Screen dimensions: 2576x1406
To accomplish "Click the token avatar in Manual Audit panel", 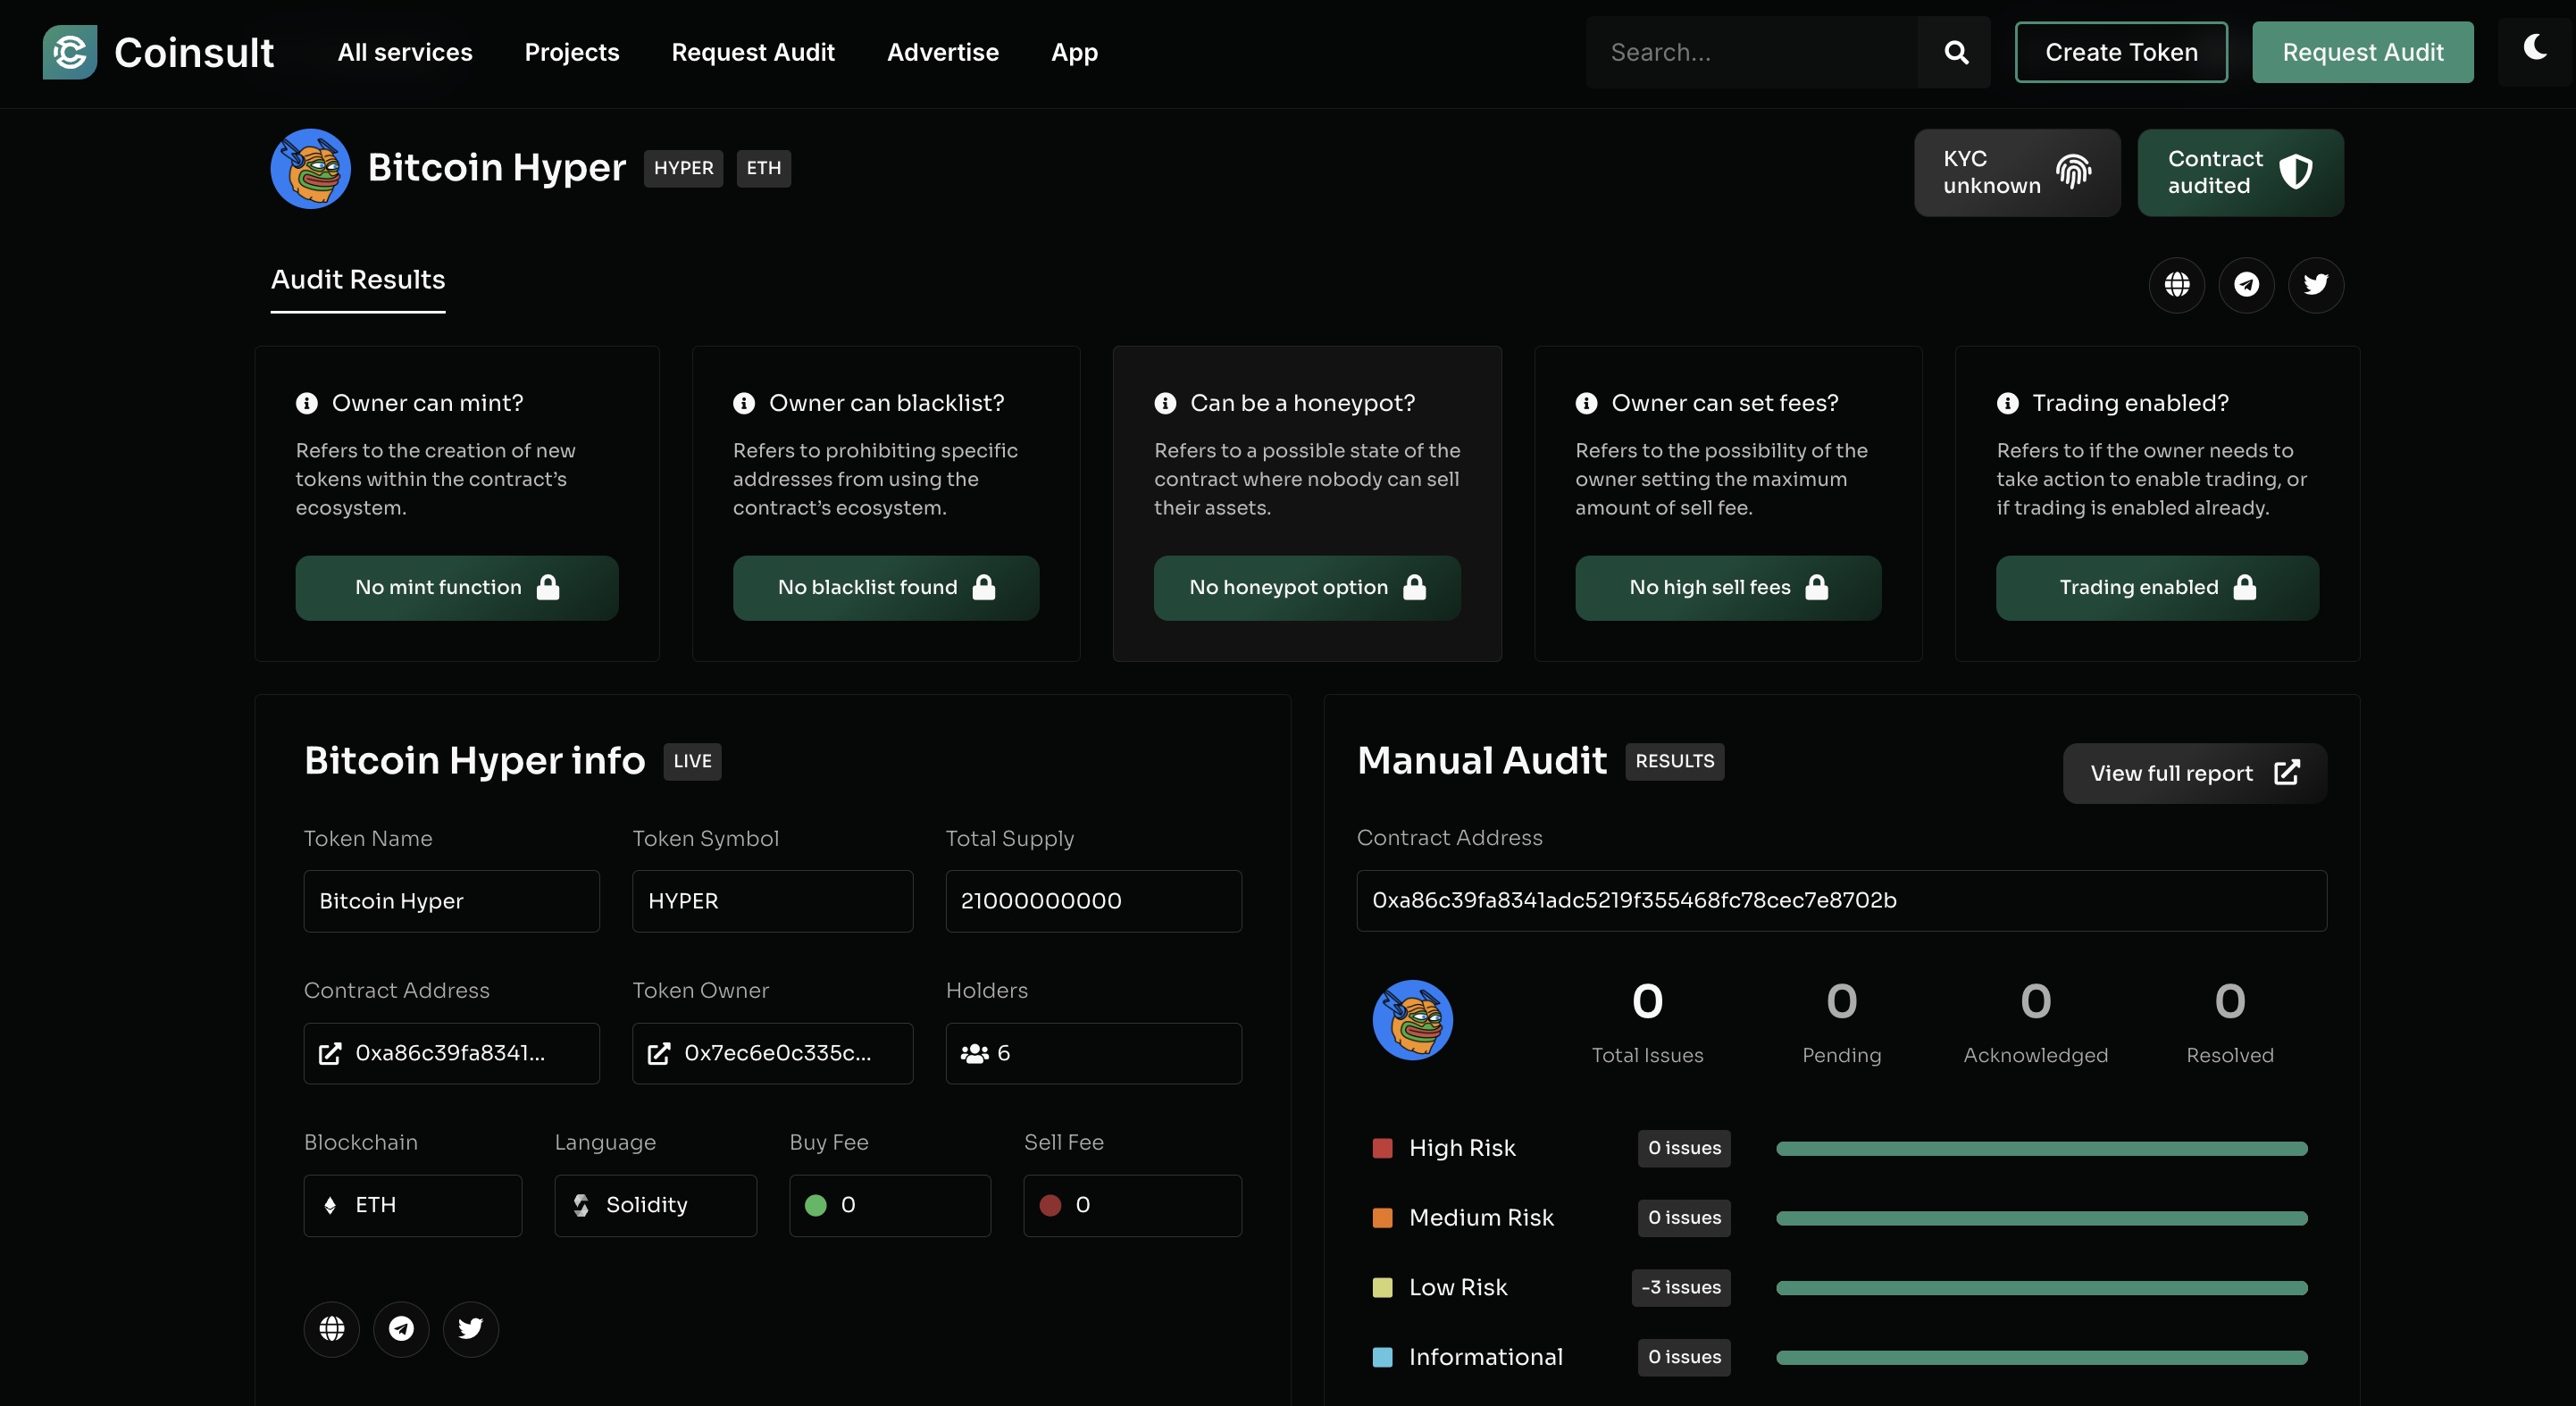I will click(x=1413, y=1020).
